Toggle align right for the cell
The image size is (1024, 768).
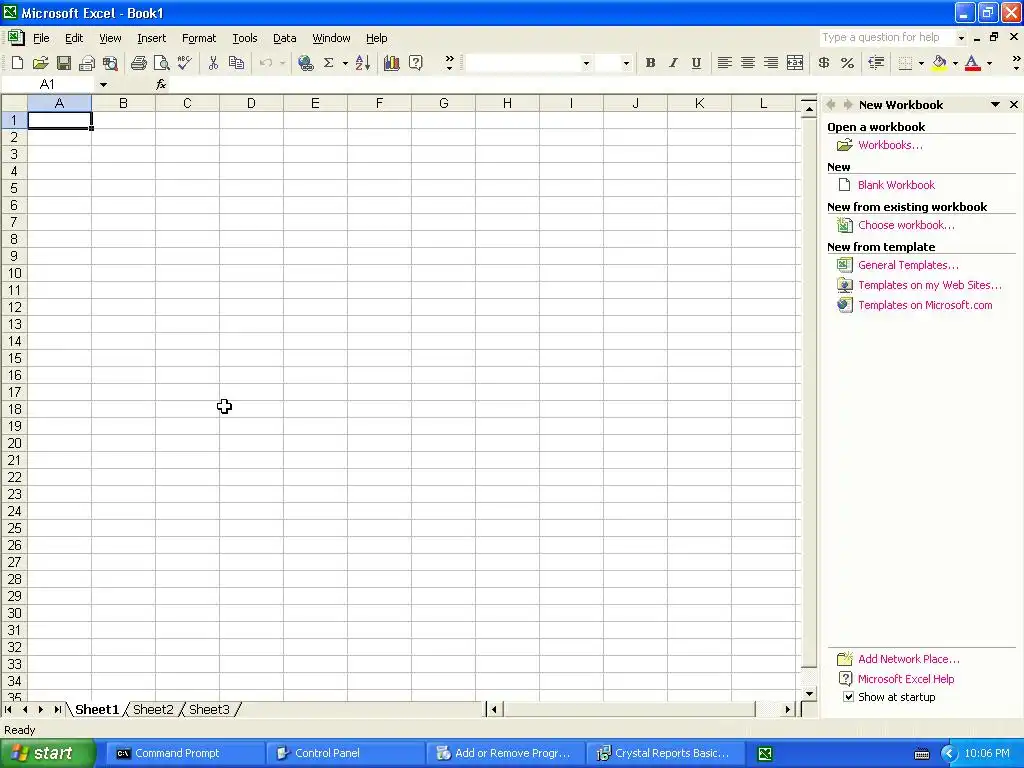coord(771,63)
